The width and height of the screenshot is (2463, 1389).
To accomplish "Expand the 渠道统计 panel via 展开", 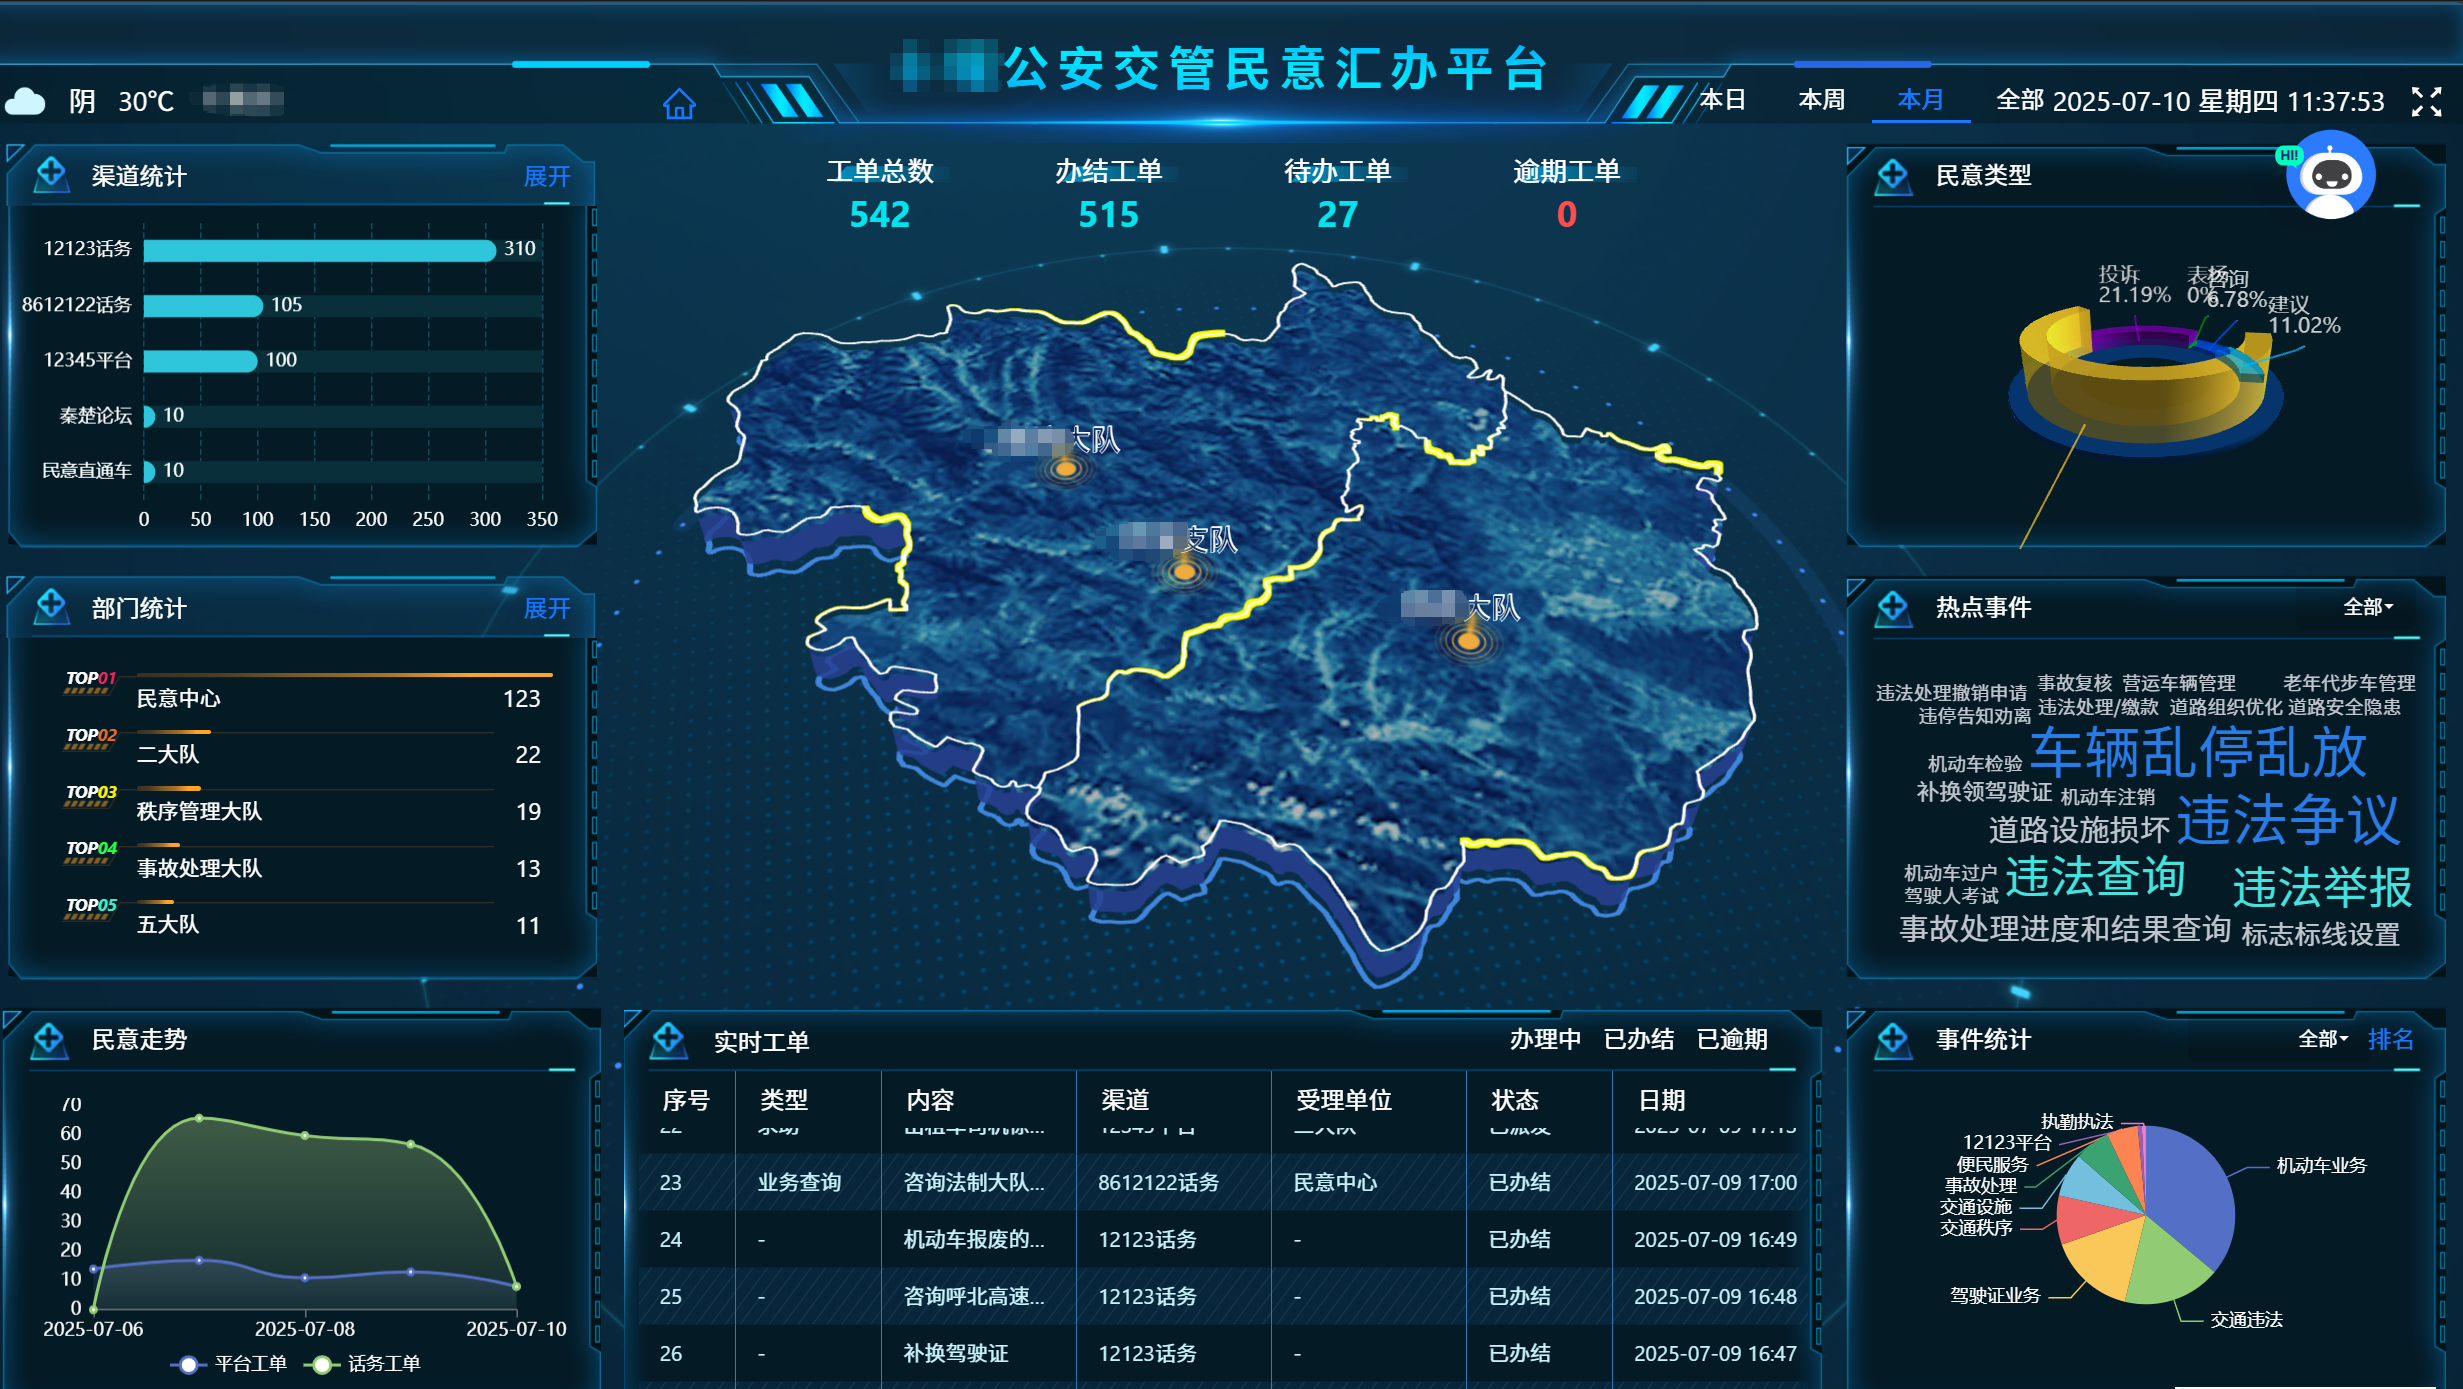I will coord(547,176).
